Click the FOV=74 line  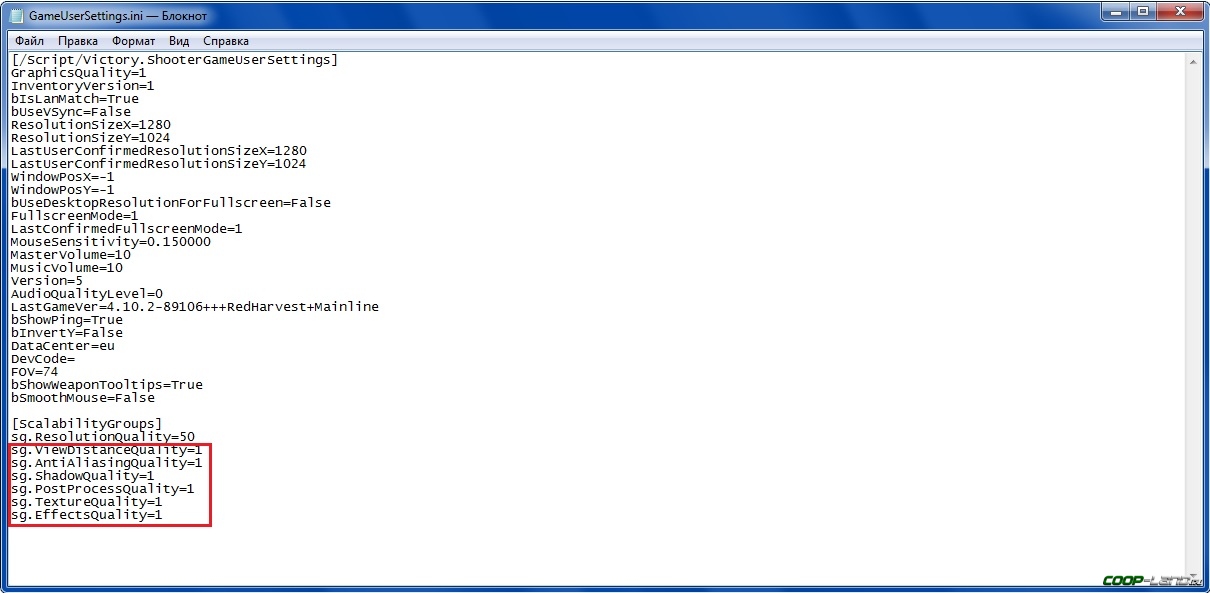point(34,372)
